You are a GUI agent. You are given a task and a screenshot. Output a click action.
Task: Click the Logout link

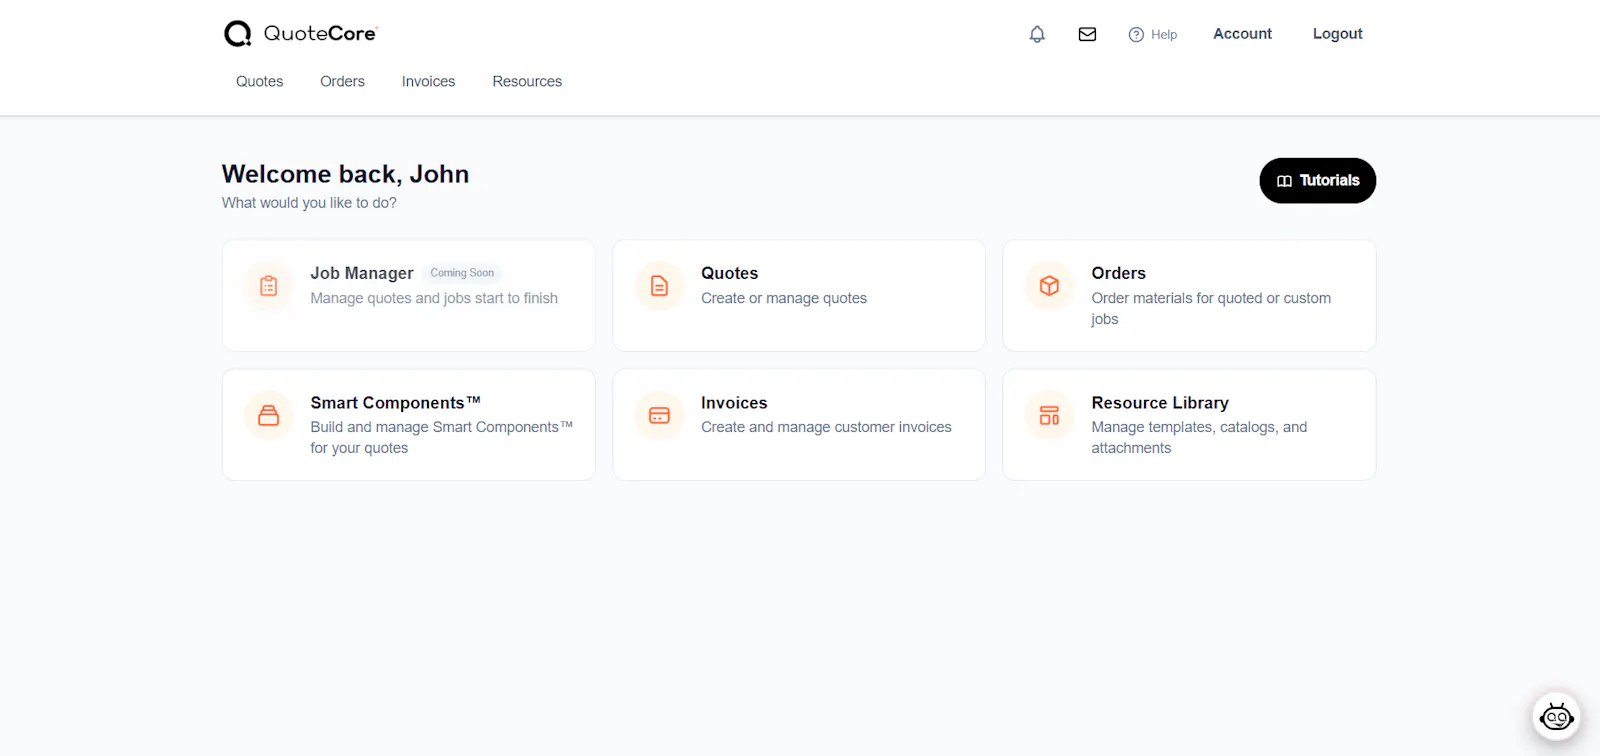[x=1337, y=33]
